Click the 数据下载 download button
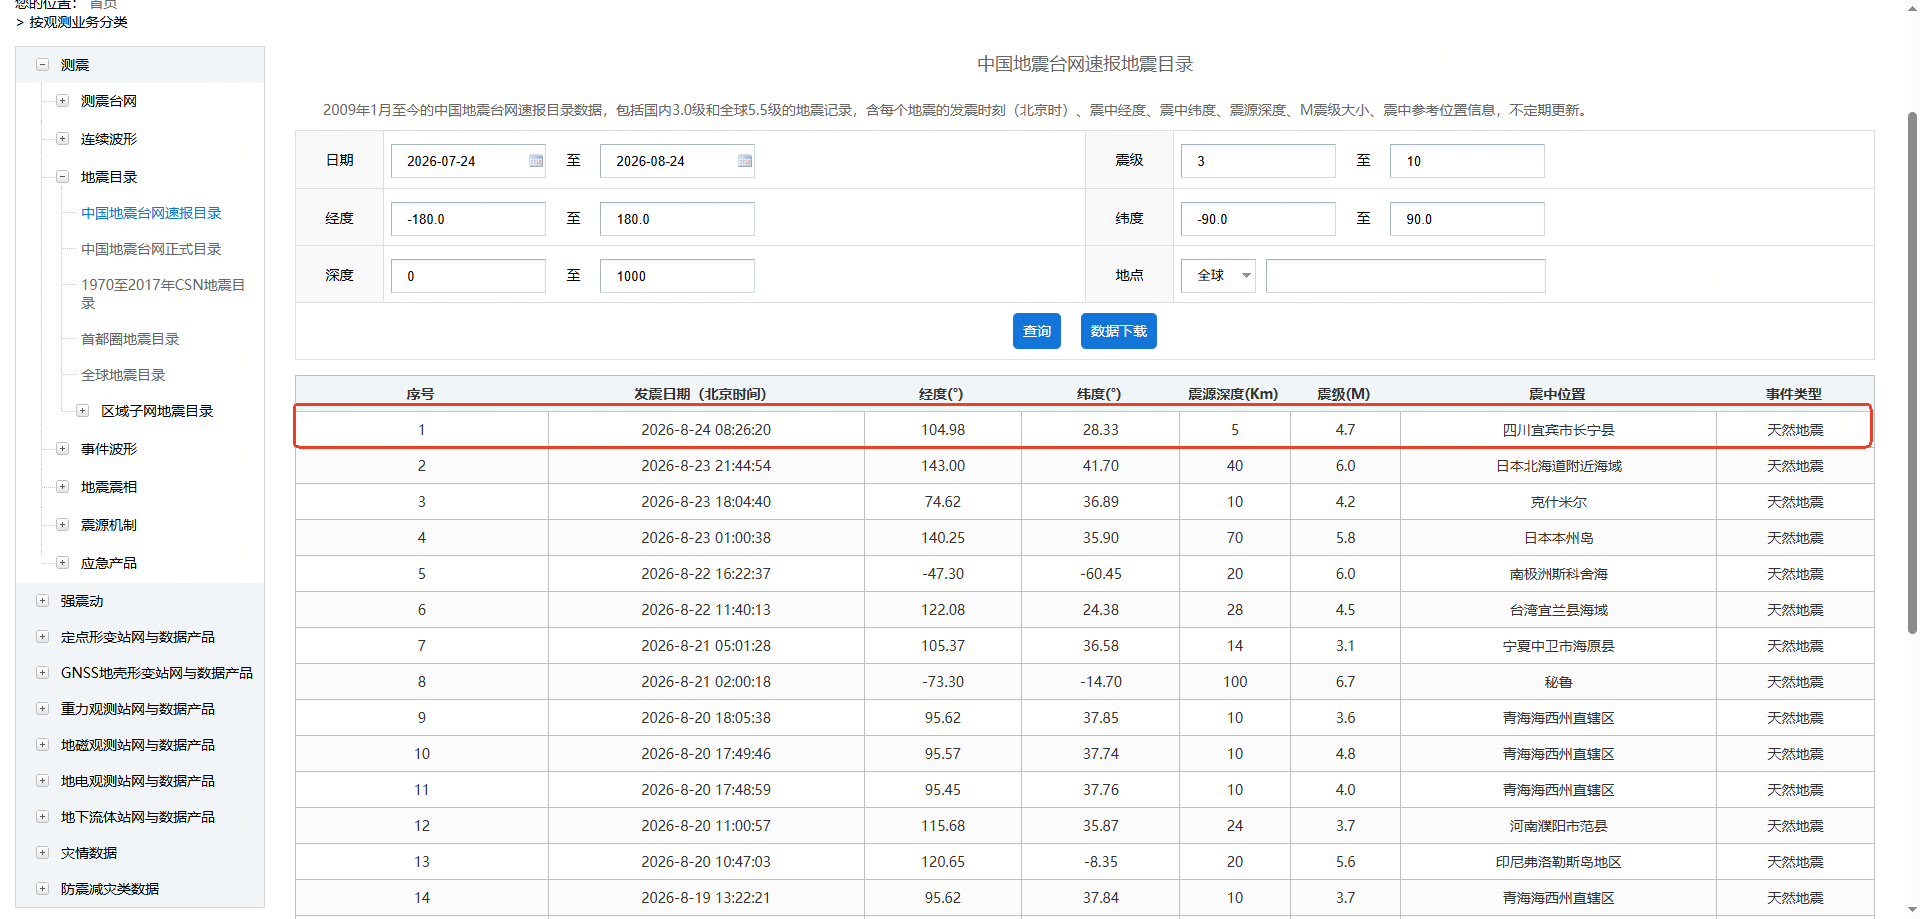This screenshot has height=919, width=1920. (x=1119, y=331)
